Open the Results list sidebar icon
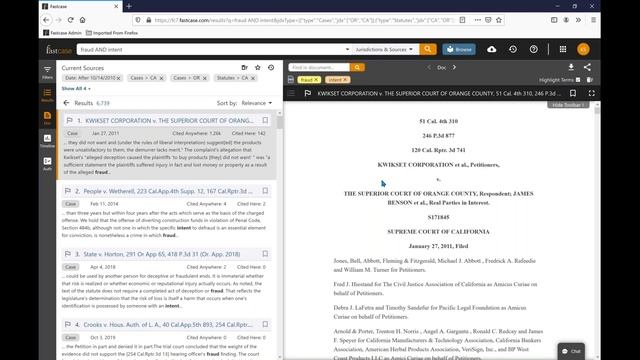Screen dimensions: 640x360 (x=47, y=95)
